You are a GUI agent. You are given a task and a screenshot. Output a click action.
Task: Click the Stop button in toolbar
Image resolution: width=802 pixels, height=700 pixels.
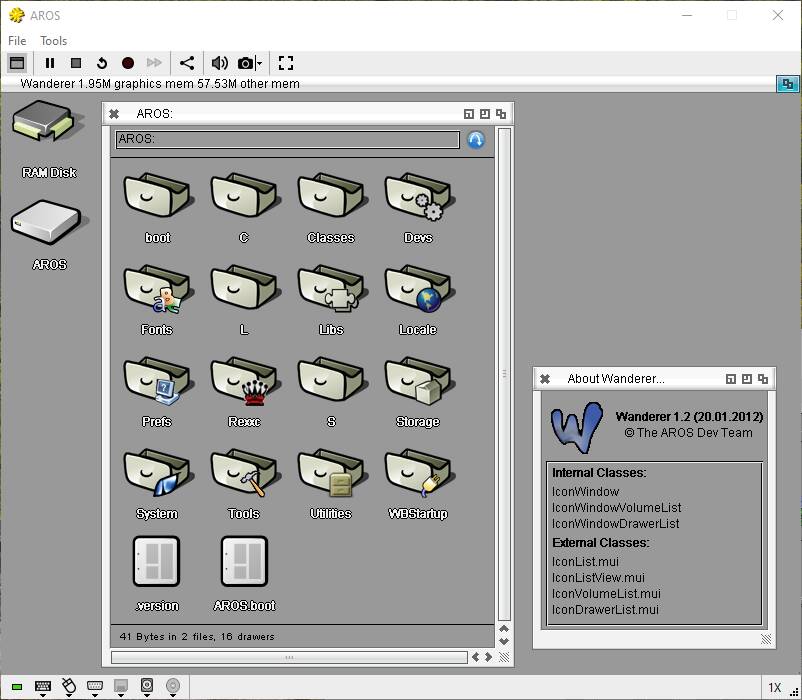click(x=76, y=63)
